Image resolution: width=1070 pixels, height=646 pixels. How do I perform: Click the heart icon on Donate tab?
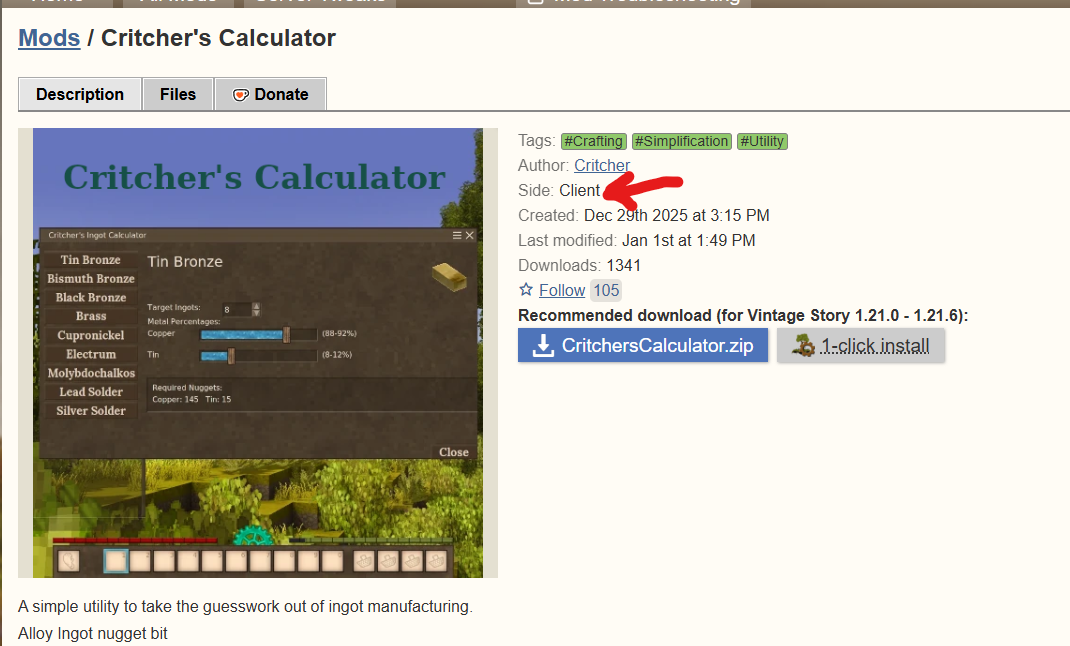tap(240, 95)
